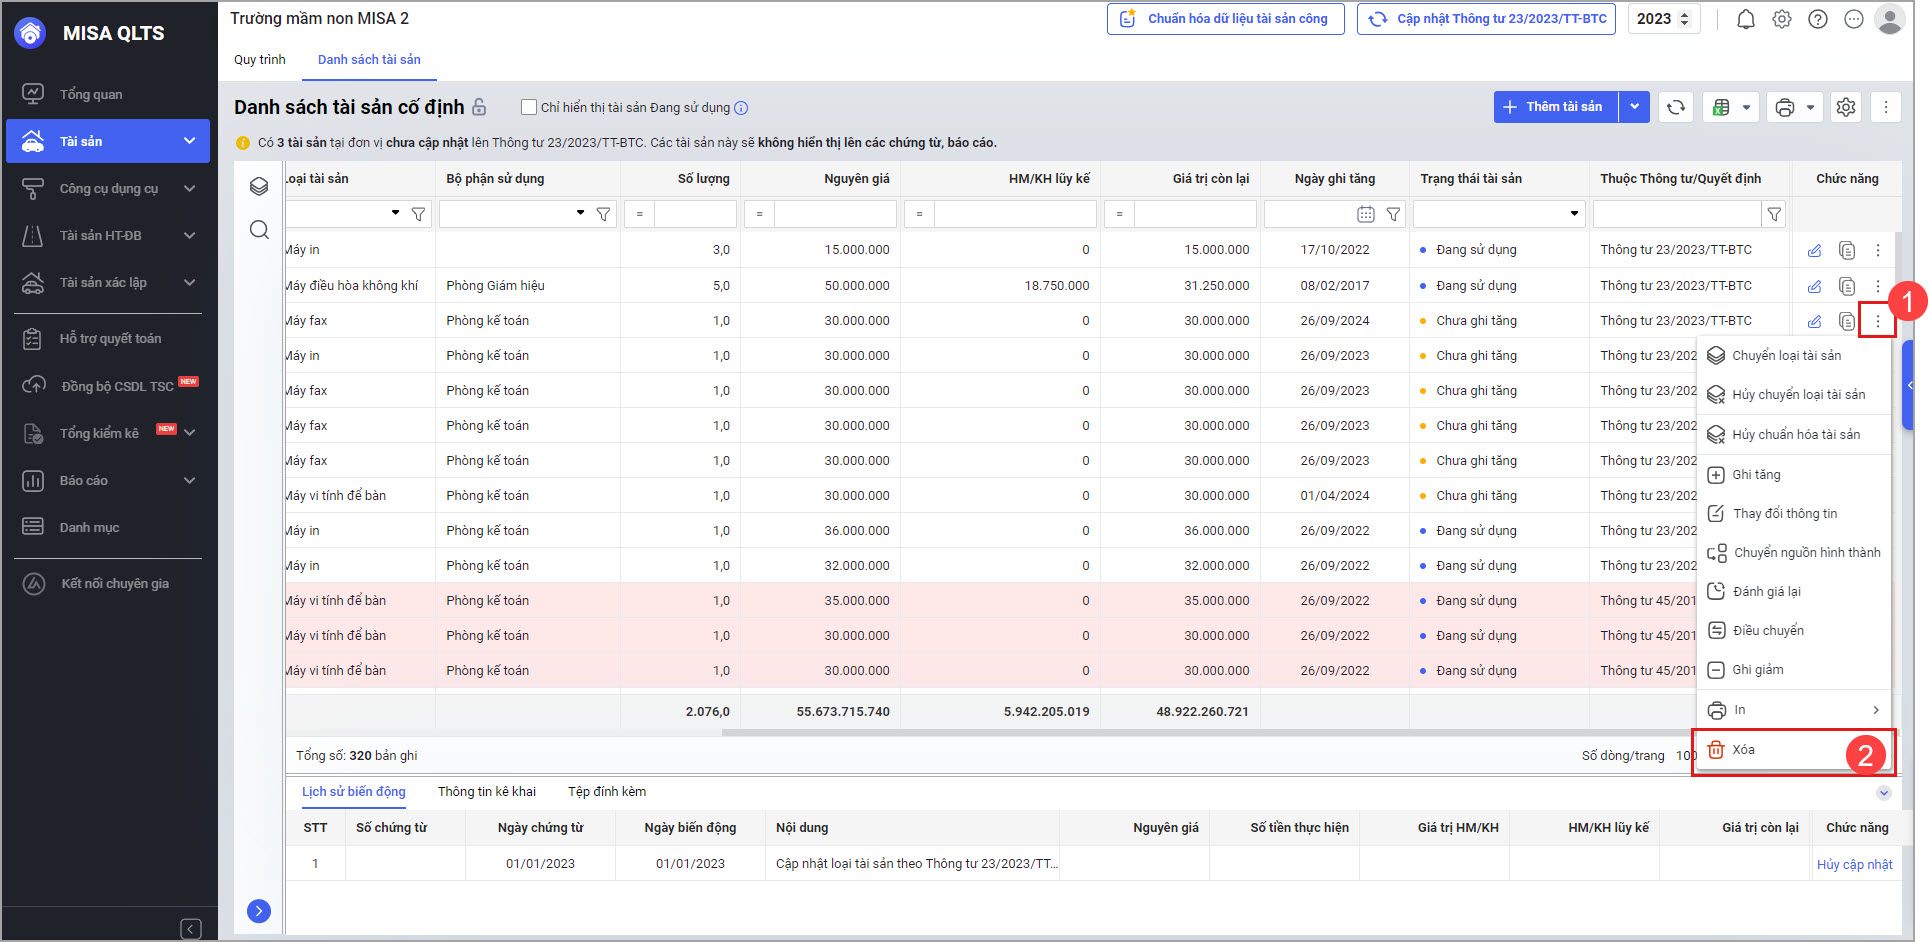Click the refresh data icon button

pos(1676,107)
